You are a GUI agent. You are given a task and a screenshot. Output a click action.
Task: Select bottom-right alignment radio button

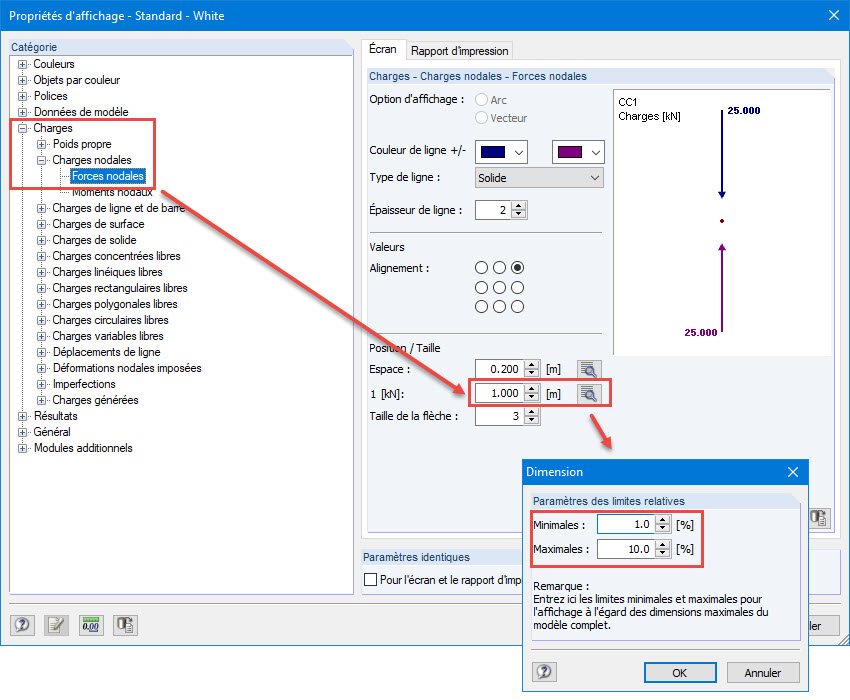(x=518, y=307)
